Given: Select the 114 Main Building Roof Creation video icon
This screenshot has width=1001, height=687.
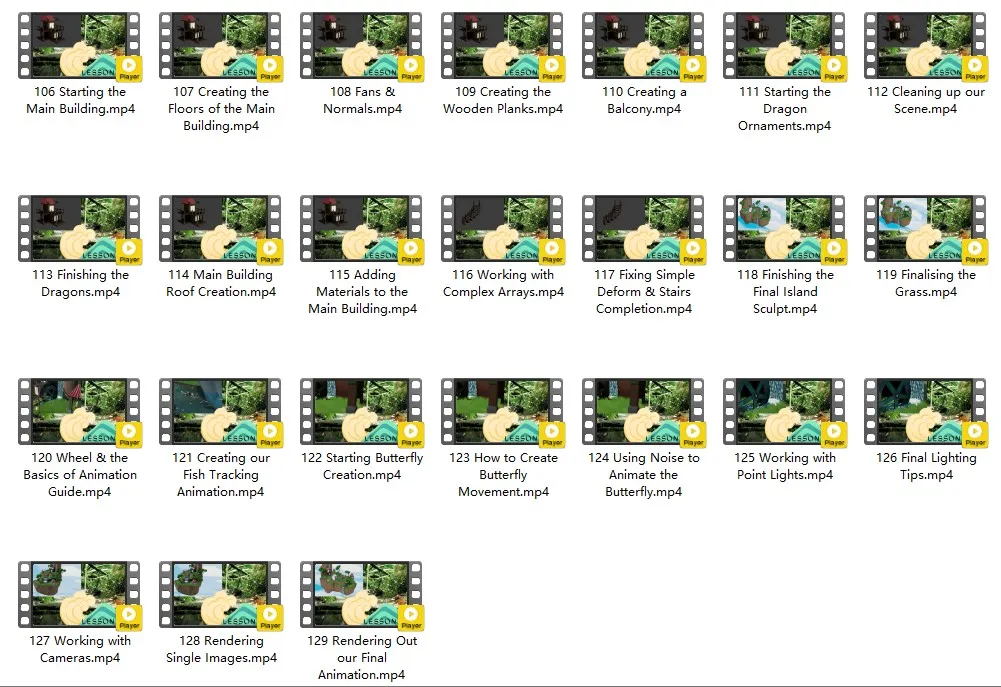Looking at the screenshot, I should [x=221, y=229].
